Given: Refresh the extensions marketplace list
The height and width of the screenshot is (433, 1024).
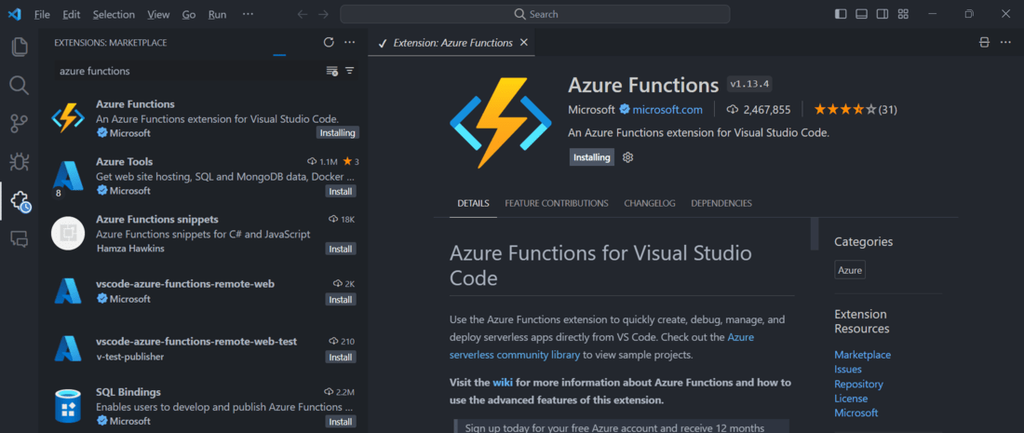Looking at the screenshot, I should [x=329, y=42].
